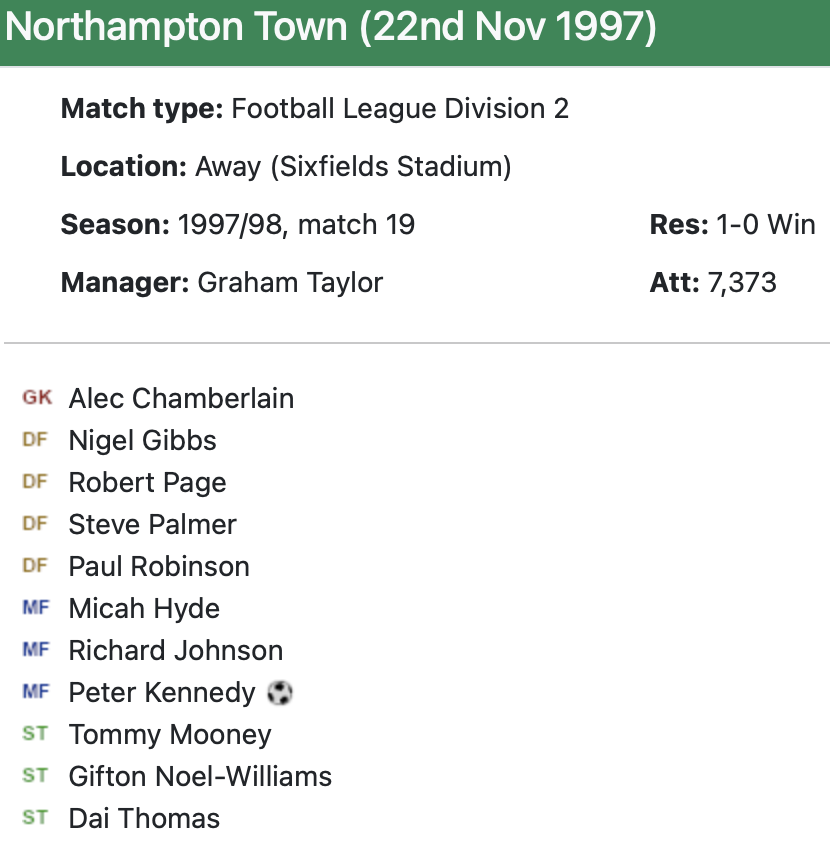Open Alec Chamberlain's player page
The width and height of the screenshot is (830, 852).
[181, 398]
